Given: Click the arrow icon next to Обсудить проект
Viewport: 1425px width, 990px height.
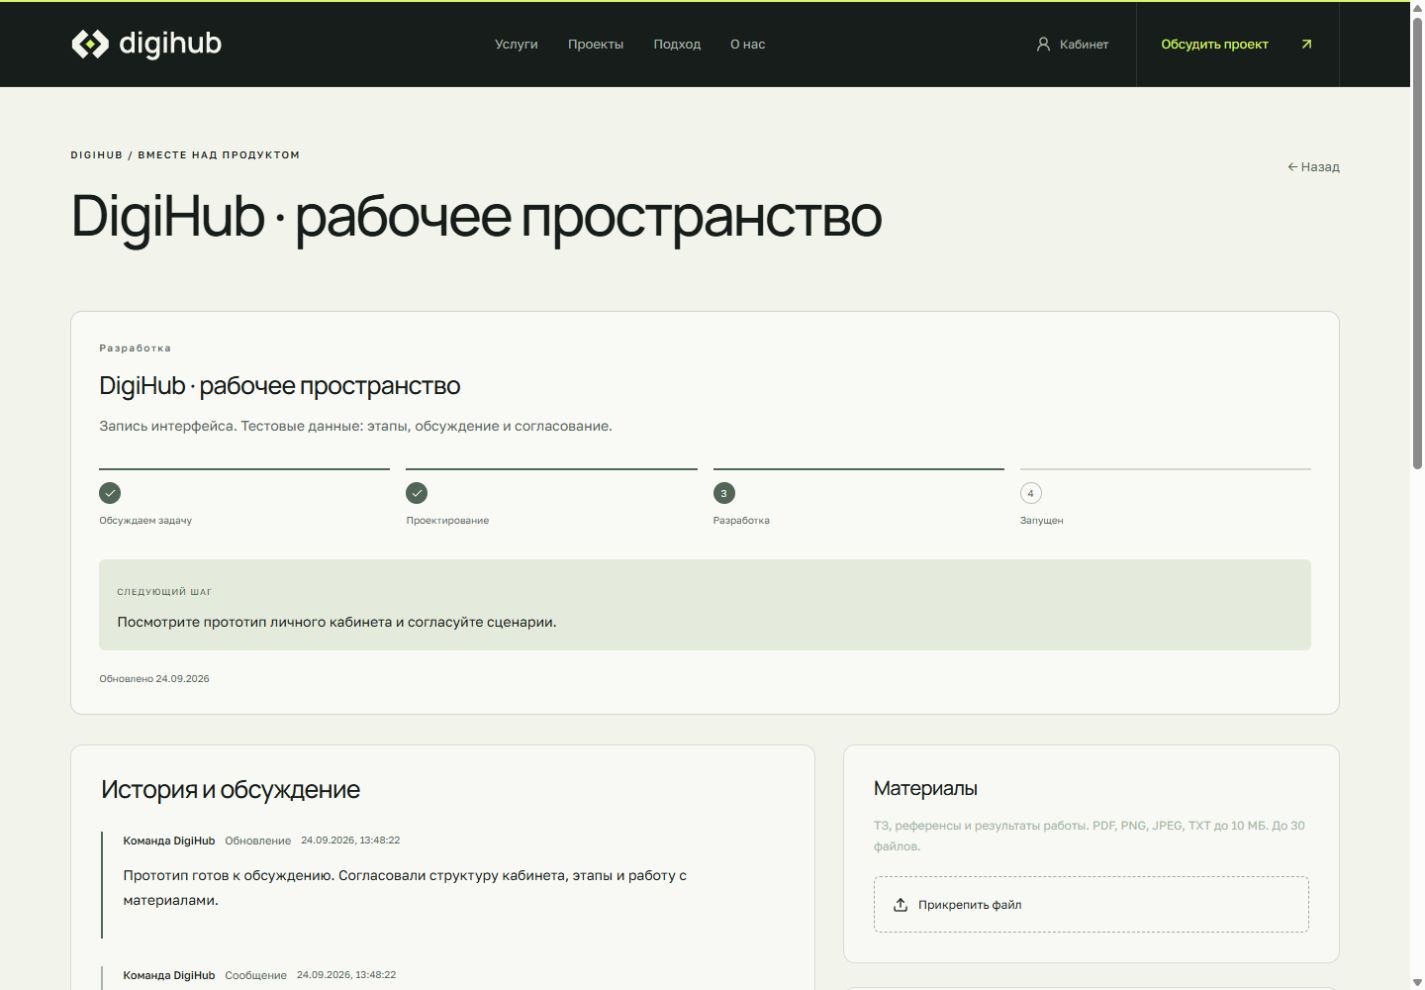Looking at the screenshot, I should pos(1306,44).
